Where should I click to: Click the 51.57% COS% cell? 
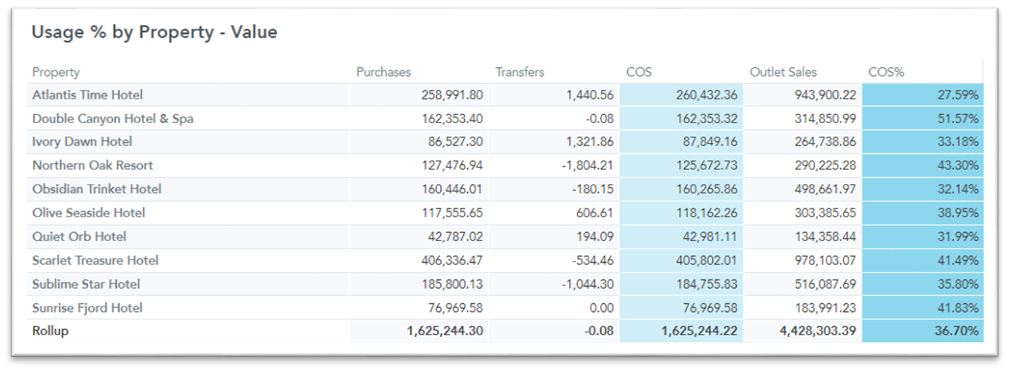click(922, 119)
